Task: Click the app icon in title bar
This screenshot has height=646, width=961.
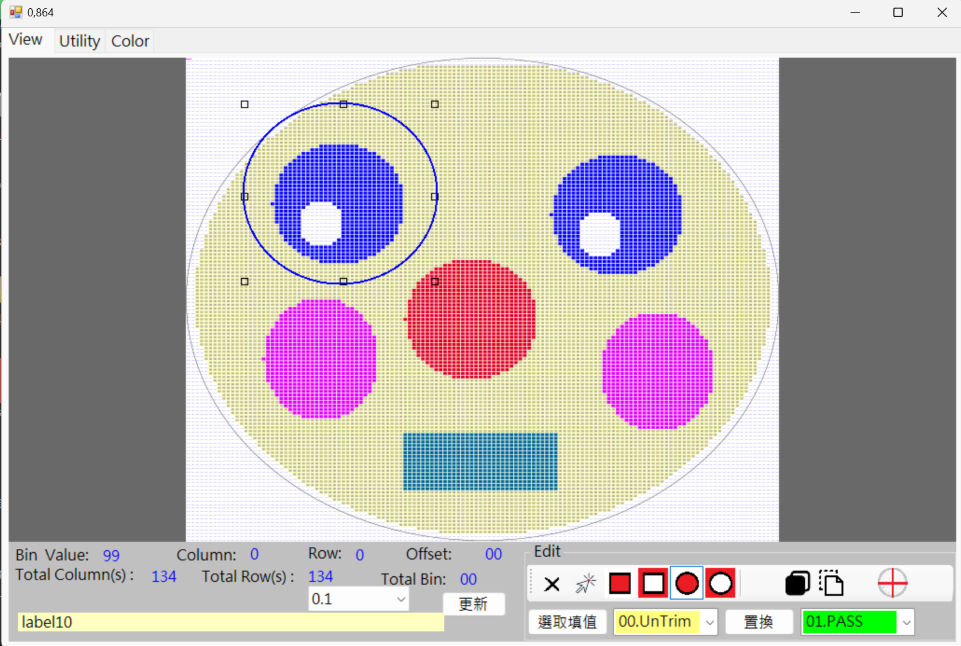Action: pos(15,12)
